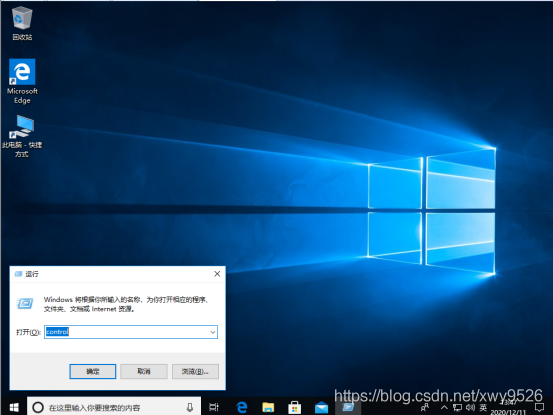The width and height of the screenshot is (553, 415).
Task: Click the Run dialog taskbar icon
Action: pyautogui.click(x=348, y=407)
